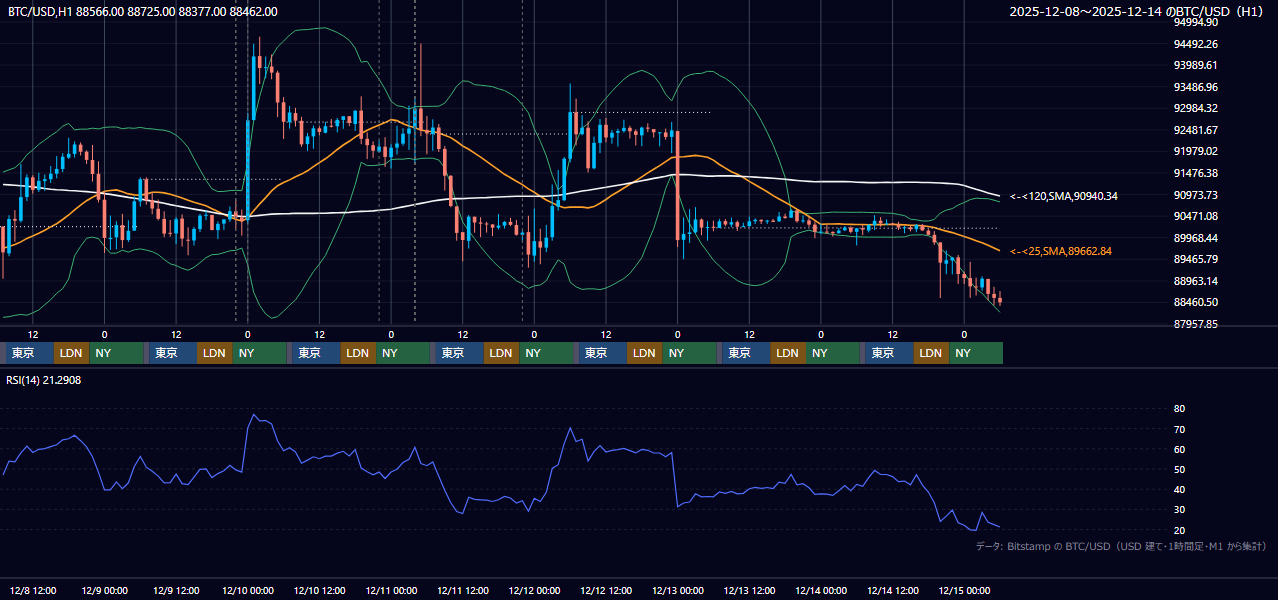The height and width of the screenshot is (600, 1278).
Task: Select the 2025-12-08〜2025-12-14 date range title
Action: tap(1138, 12)
